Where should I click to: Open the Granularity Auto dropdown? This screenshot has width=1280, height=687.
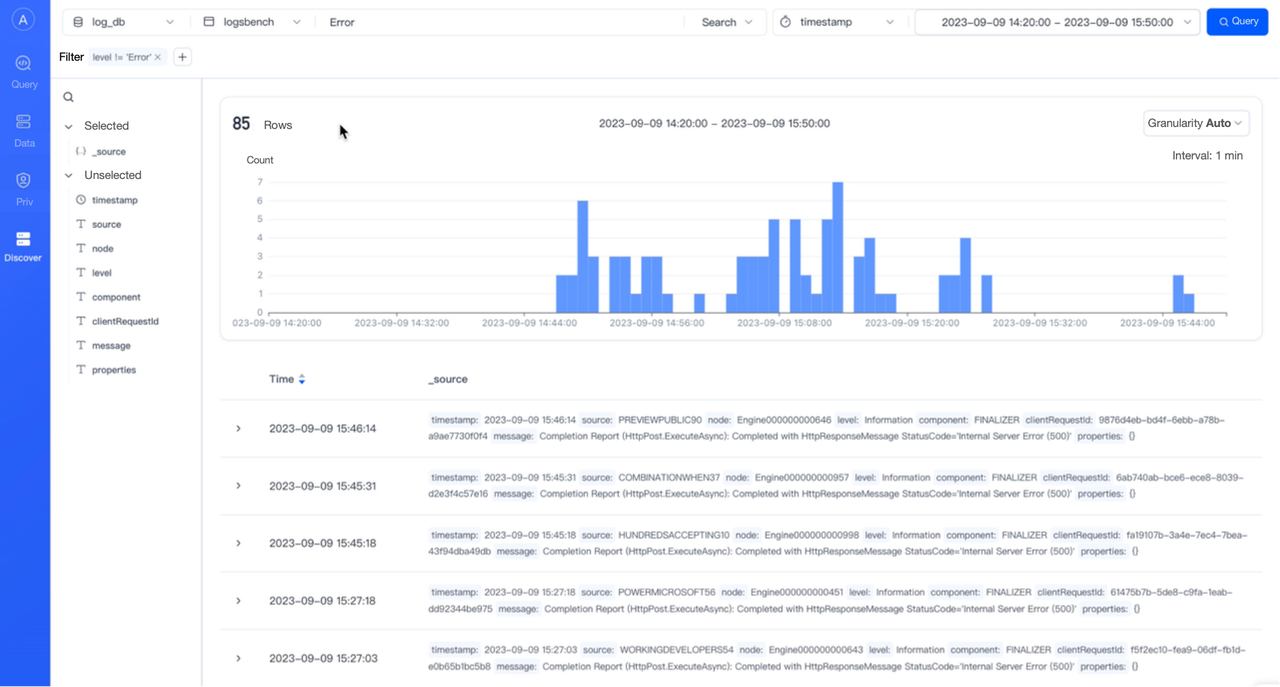[1195, 123]
